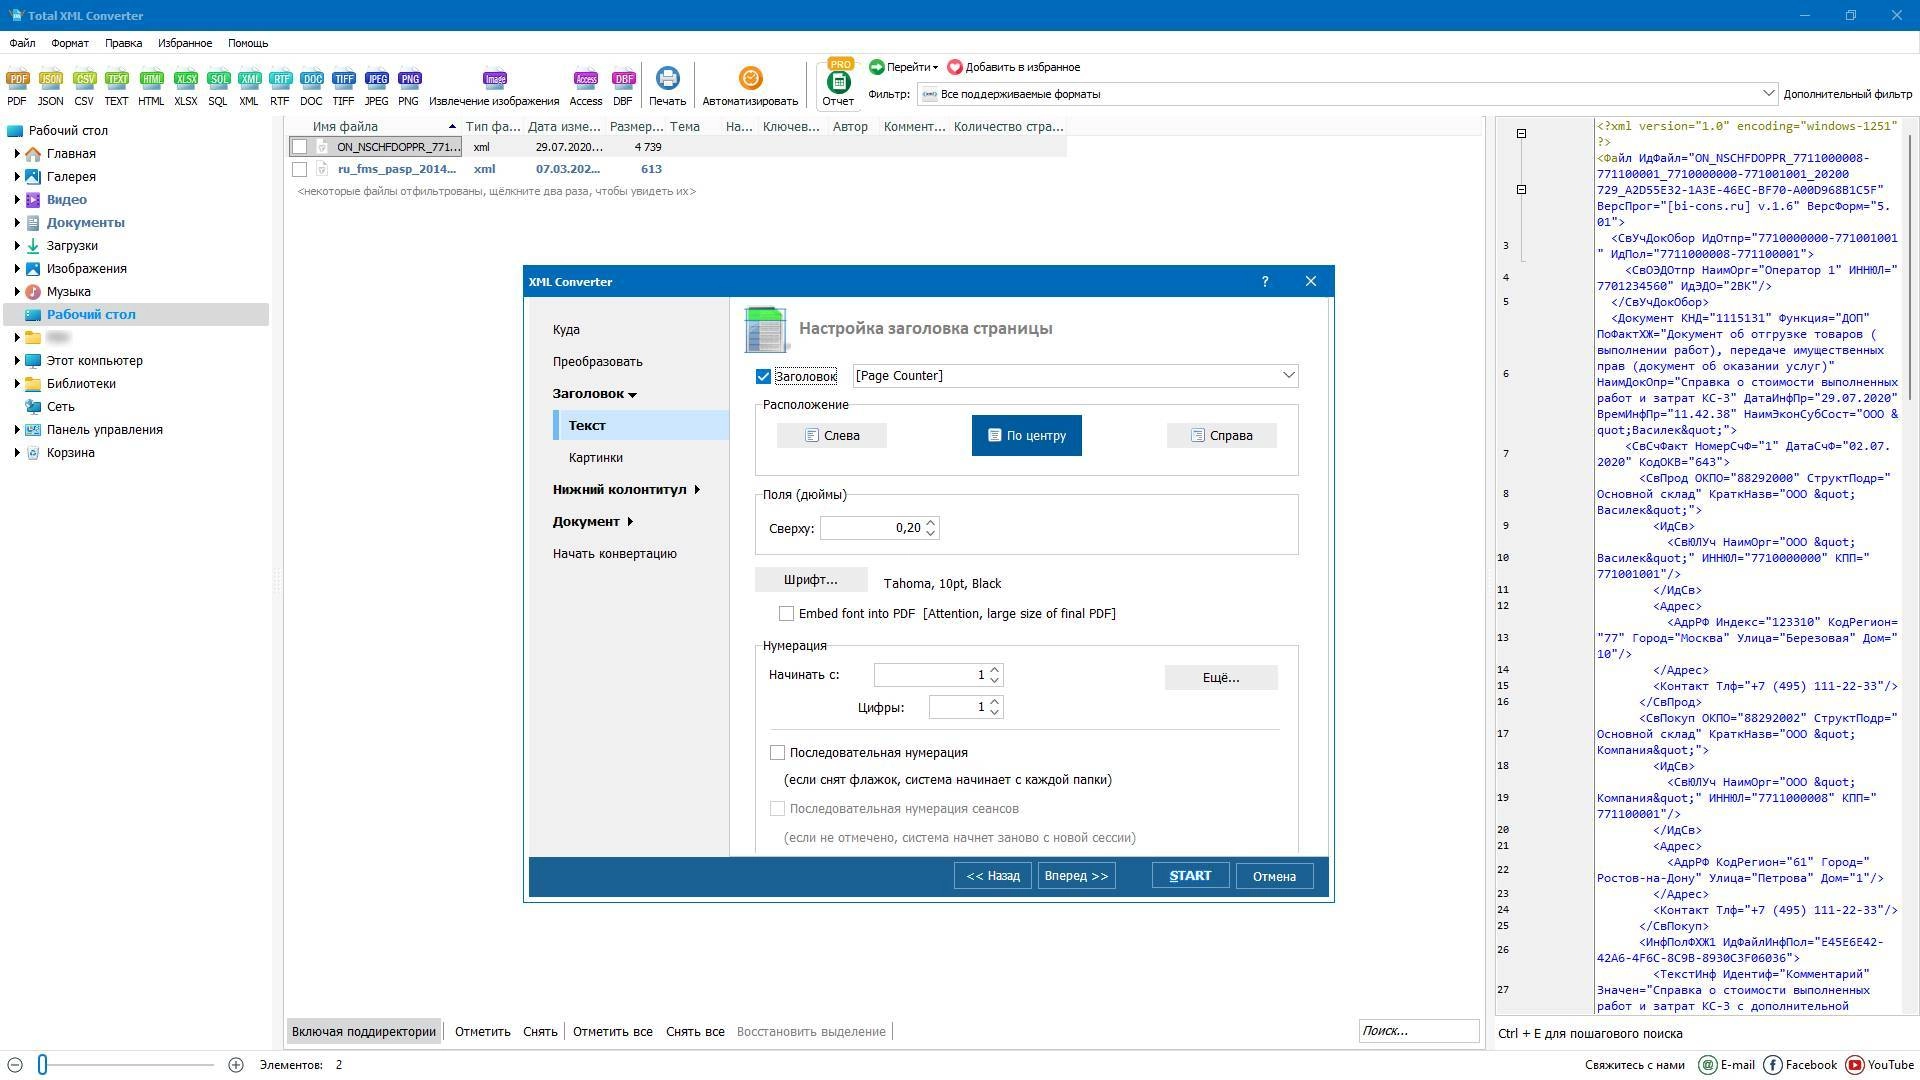Open the [Page Counter] dropdown
This screenshot has height=1080, width=1920.
(1288, 375)
